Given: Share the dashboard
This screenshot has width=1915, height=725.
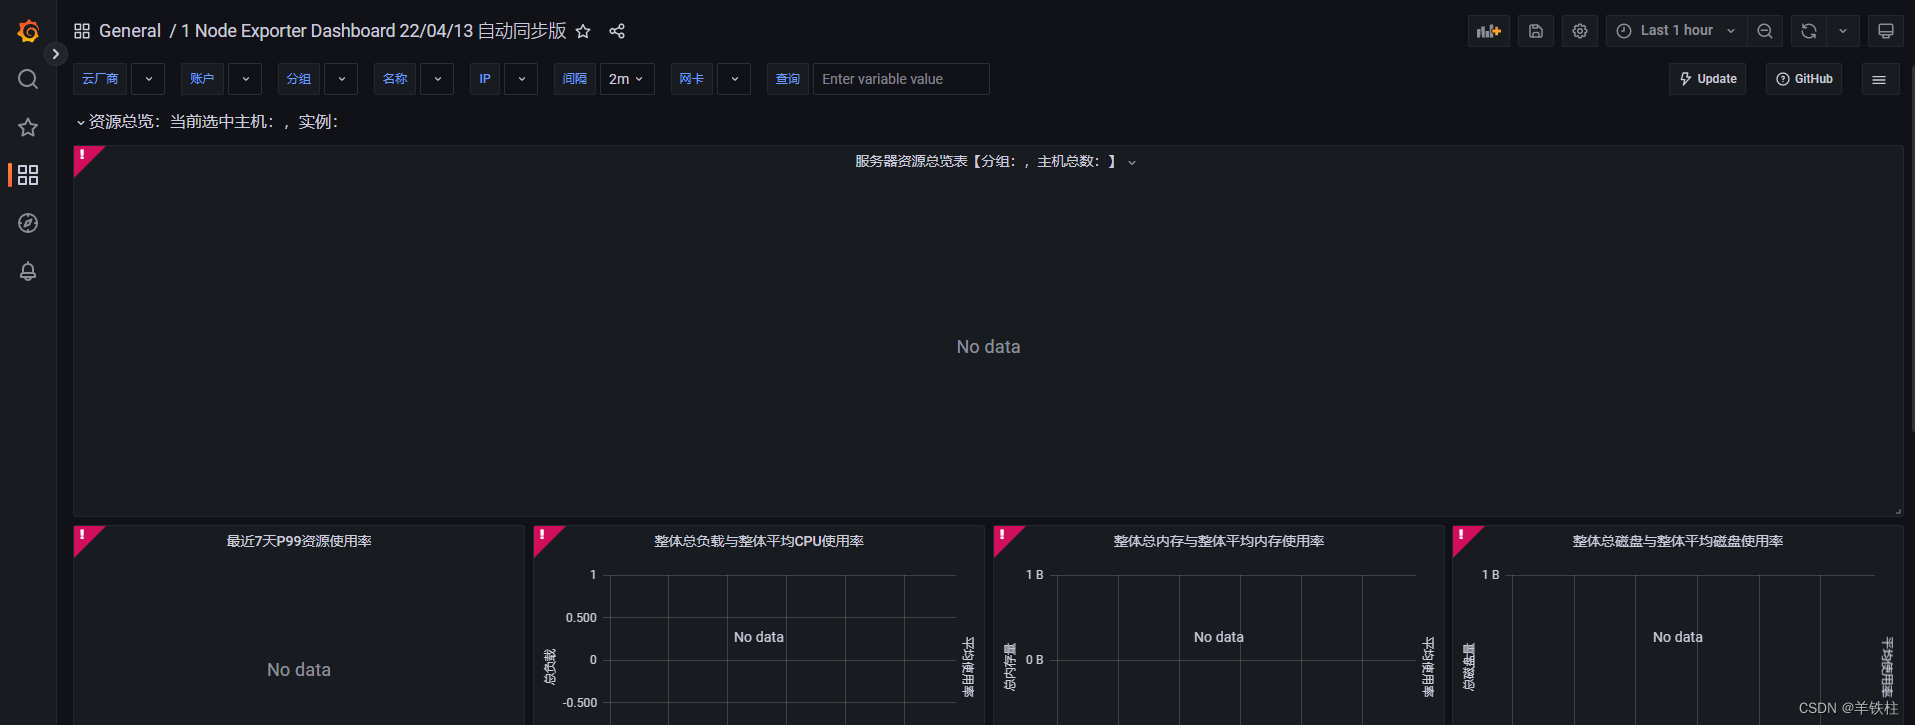Looking at the screenshot, I should (617, 31).
